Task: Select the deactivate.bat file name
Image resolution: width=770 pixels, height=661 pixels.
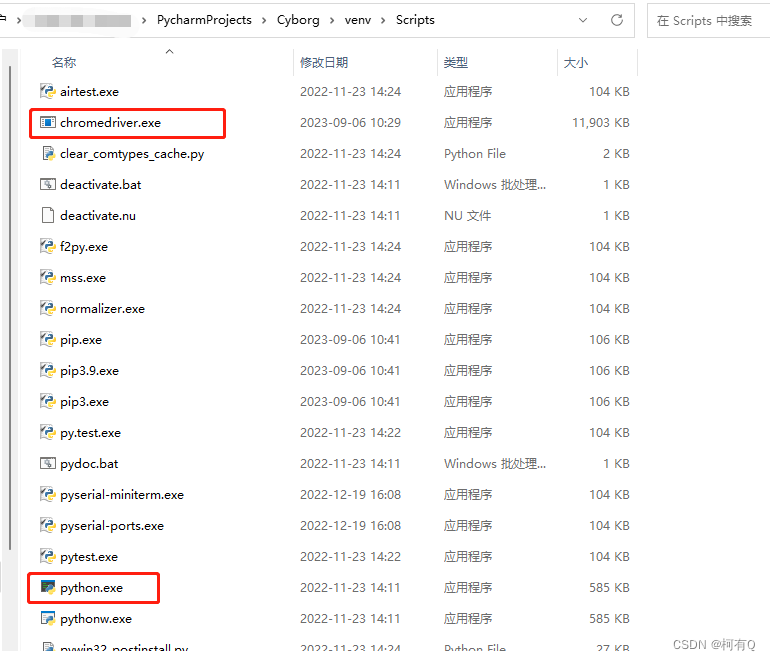Action: pos(101,185)
